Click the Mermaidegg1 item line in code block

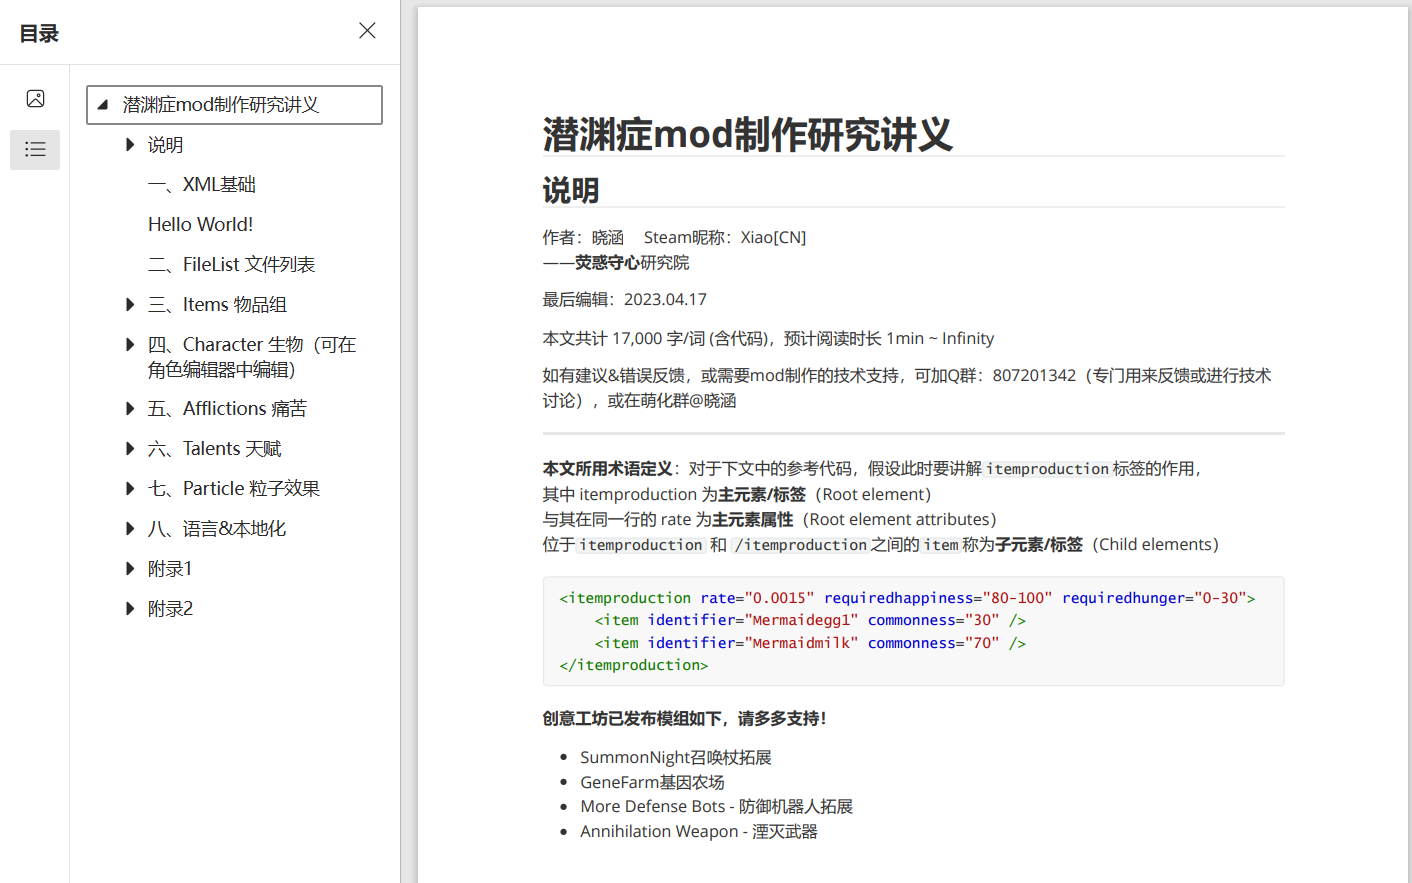(810, 620)
